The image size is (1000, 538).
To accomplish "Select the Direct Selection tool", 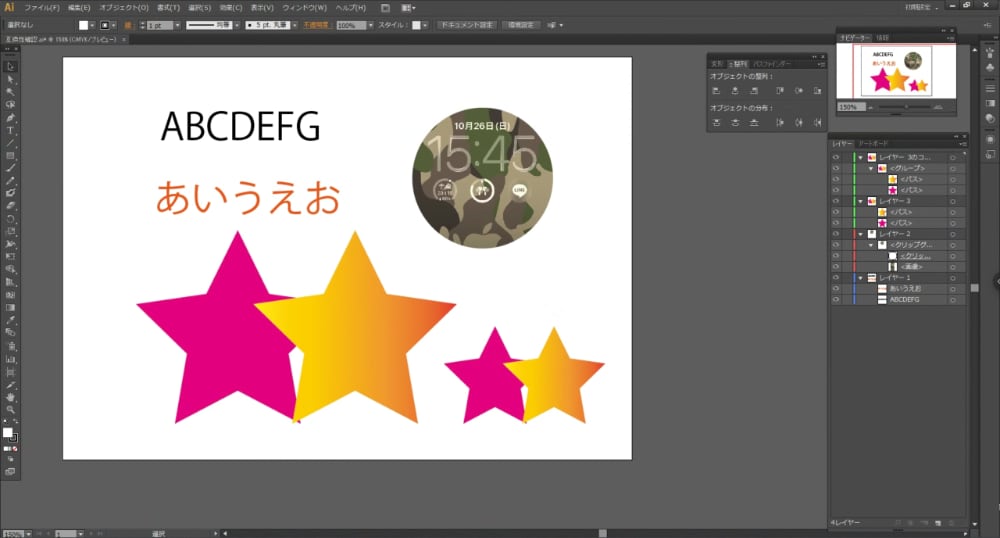I will click(11, 79).
